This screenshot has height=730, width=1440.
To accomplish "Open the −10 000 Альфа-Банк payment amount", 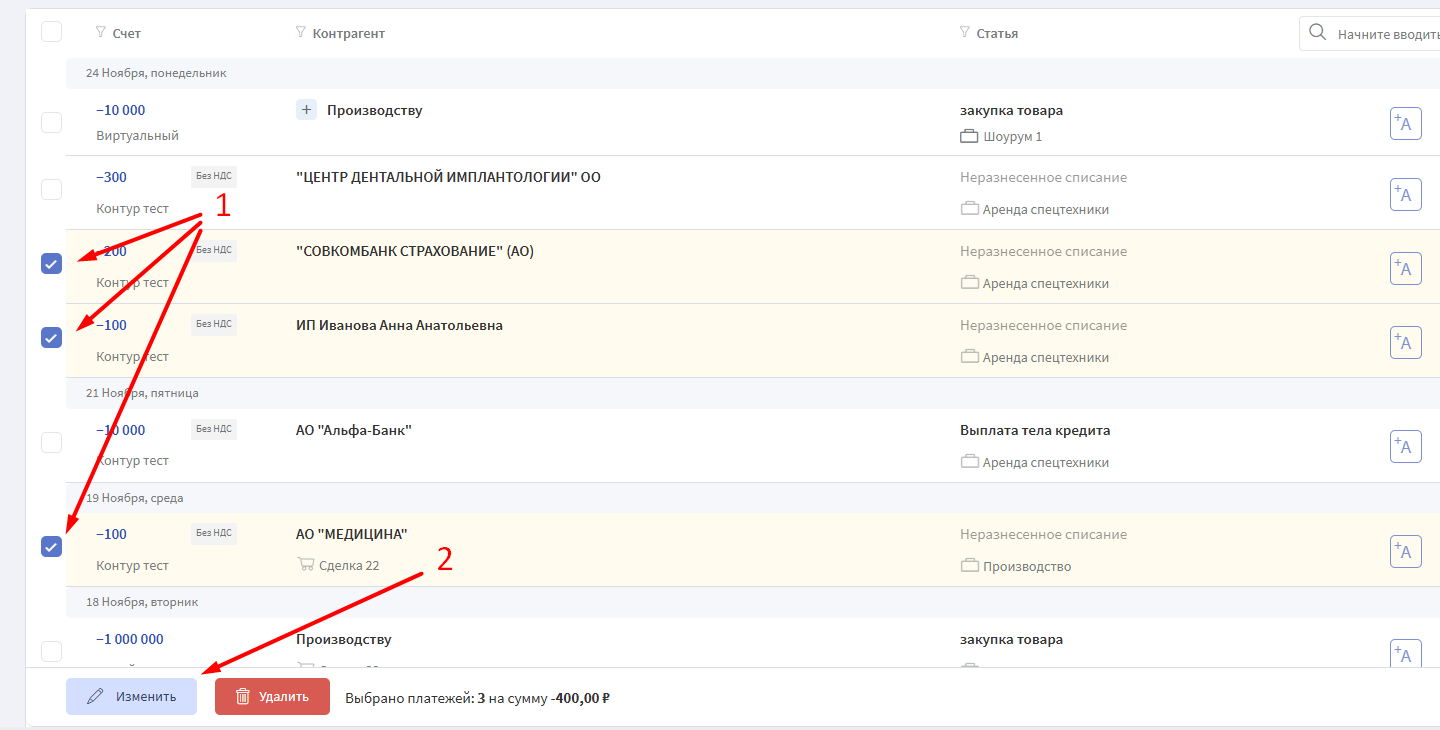I will click(120, 430).
